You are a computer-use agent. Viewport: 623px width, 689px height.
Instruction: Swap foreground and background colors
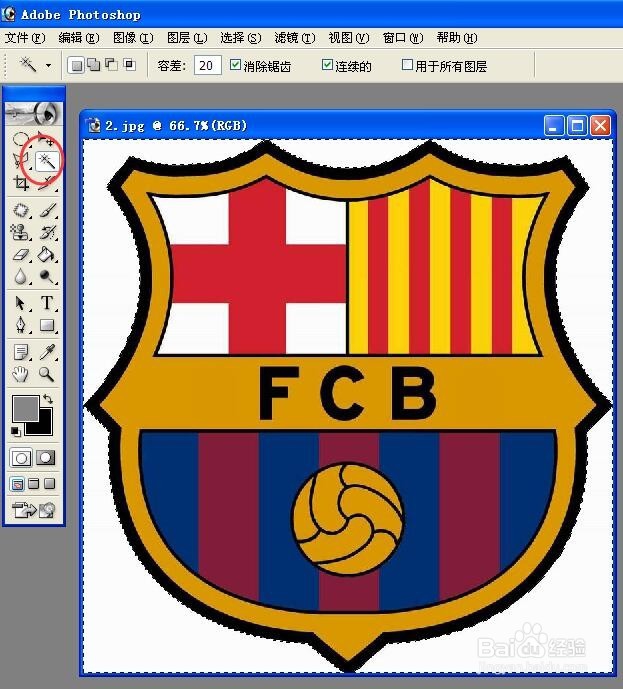[48, 399]
